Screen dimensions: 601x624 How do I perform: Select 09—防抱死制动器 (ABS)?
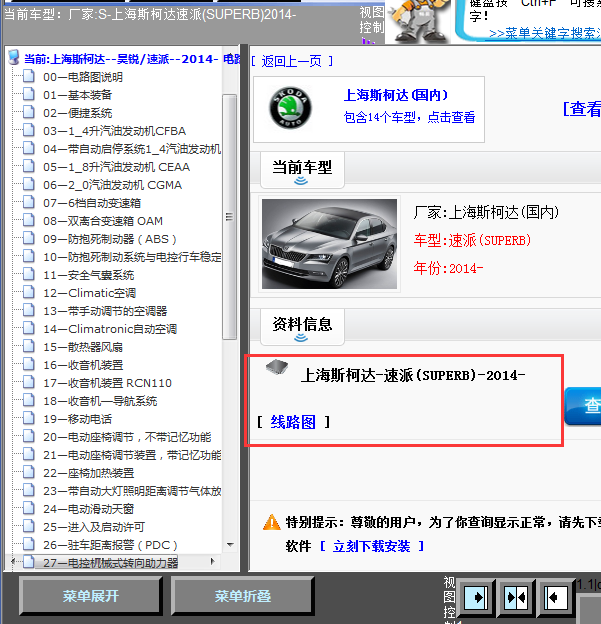click(109, 239)
